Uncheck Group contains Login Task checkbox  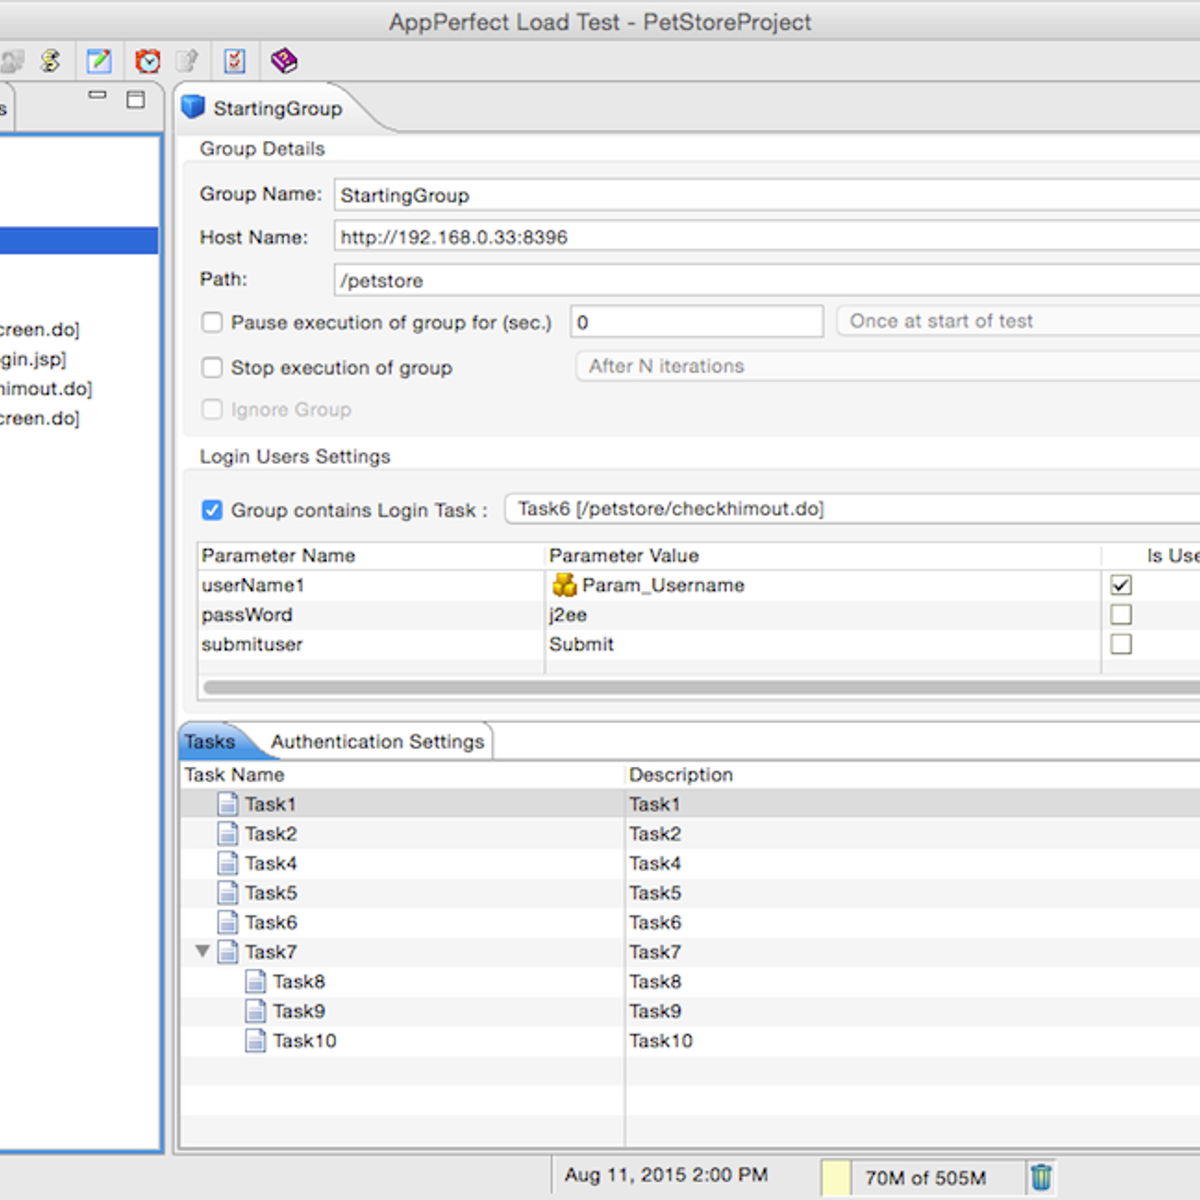(x=212, y=510)
